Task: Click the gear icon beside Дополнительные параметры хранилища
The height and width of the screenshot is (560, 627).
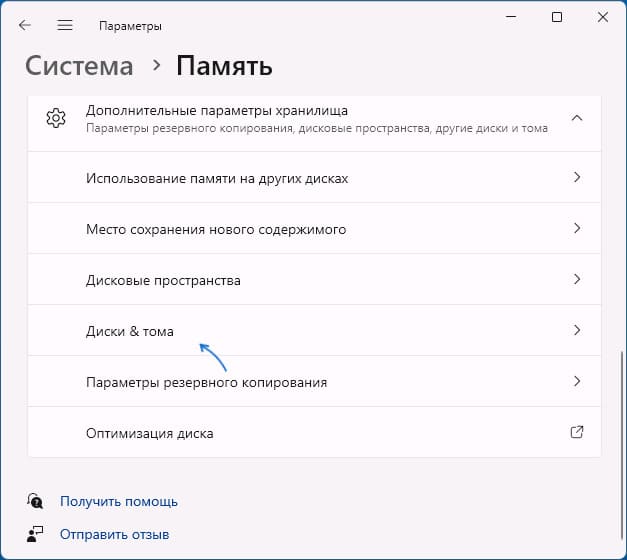Action: click(x=56, y=118)
